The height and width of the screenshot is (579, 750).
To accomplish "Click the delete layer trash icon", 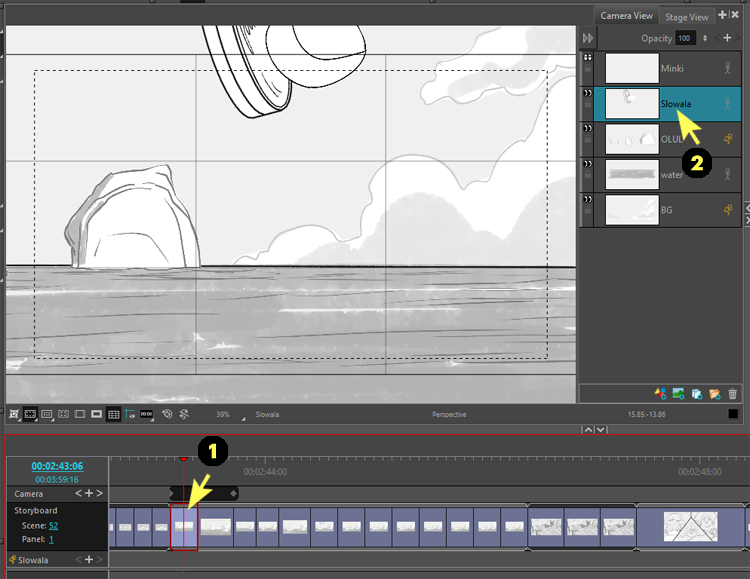I will coord(733,394).
